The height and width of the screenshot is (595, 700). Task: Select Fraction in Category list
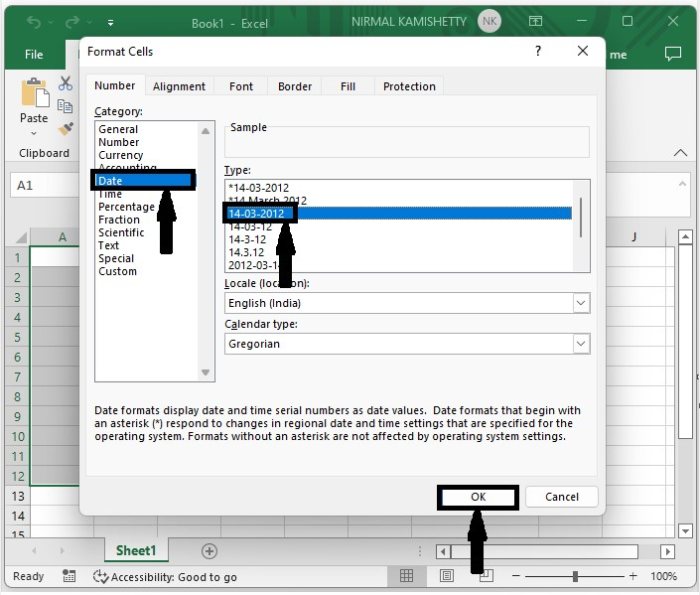point(119,220)
